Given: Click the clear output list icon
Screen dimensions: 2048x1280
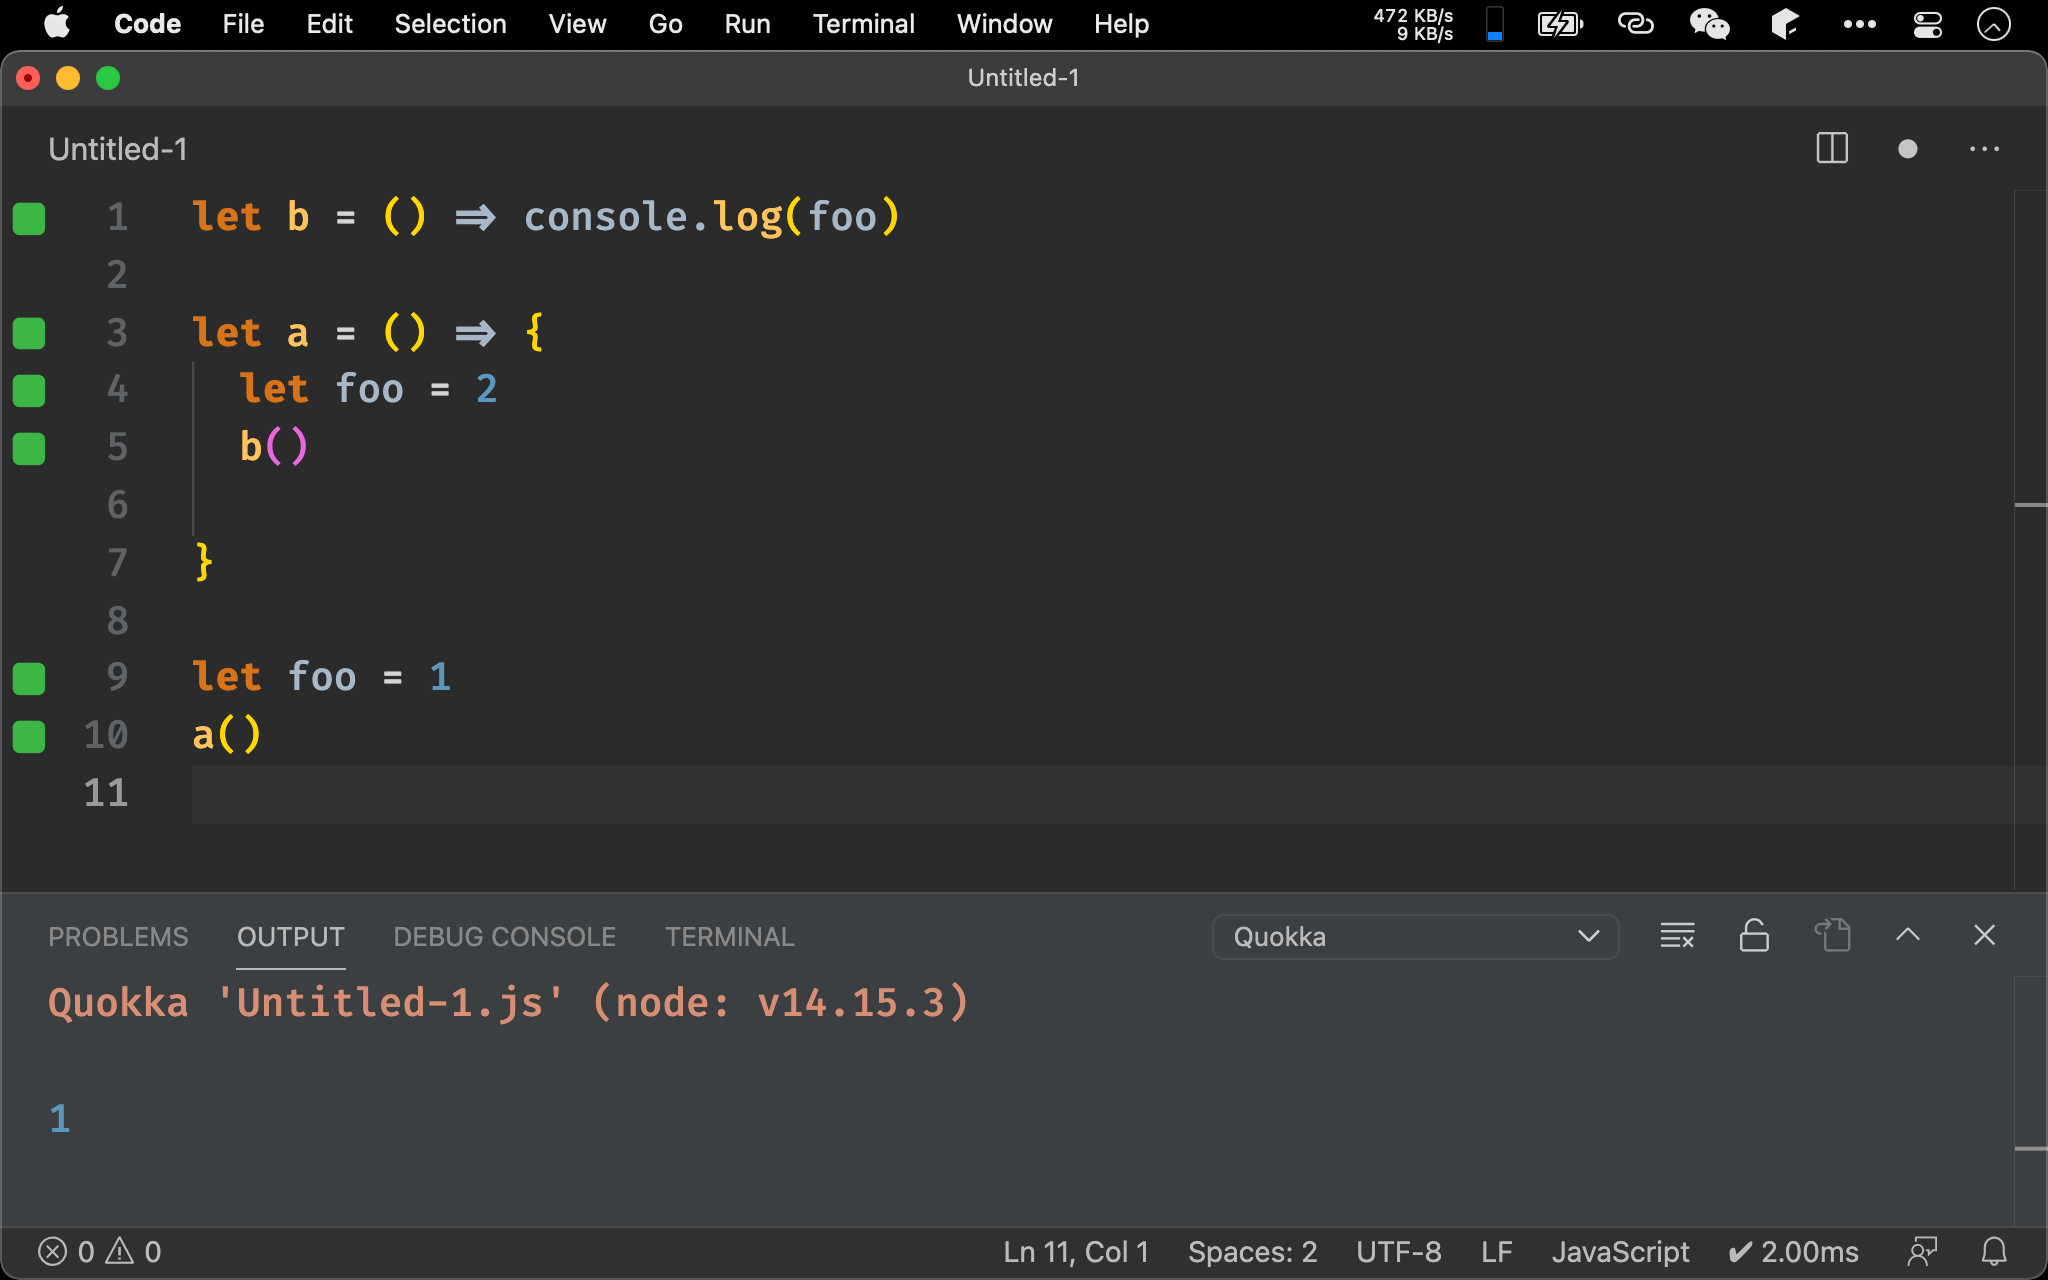Looking at the screenshot, I should point(1677,936).
